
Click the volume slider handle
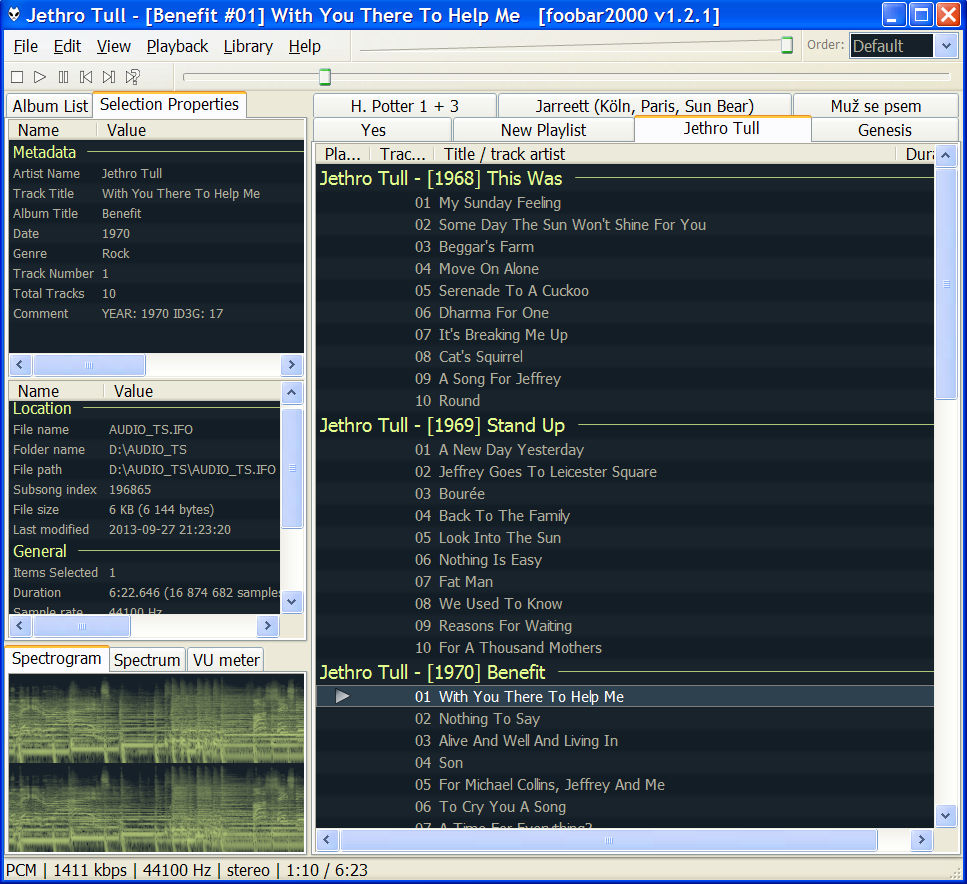pyautogui.click(x=787, y=45)
